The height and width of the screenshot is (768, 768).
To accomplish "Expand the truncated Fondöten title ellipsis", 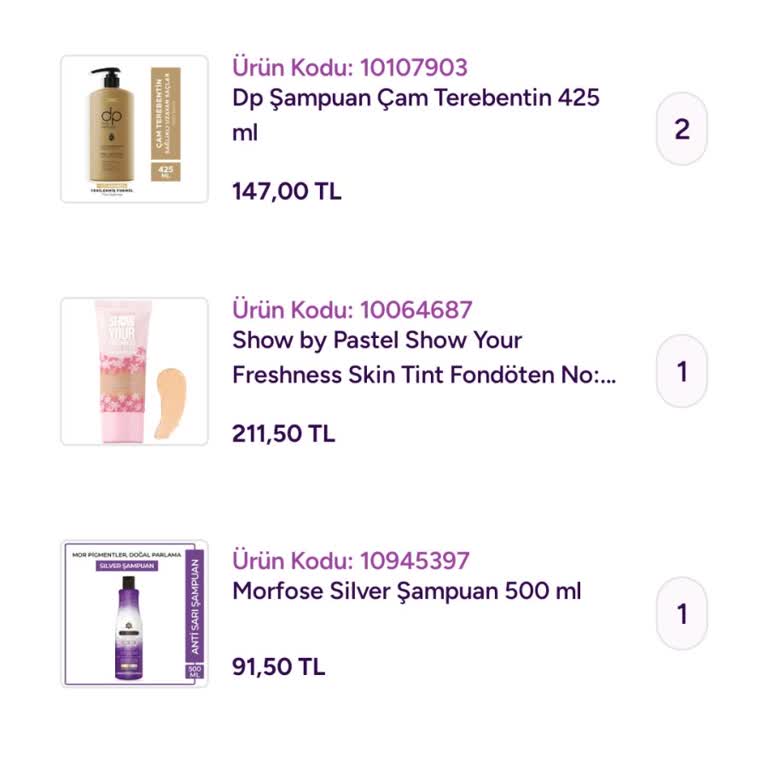I will pos(609,375).
